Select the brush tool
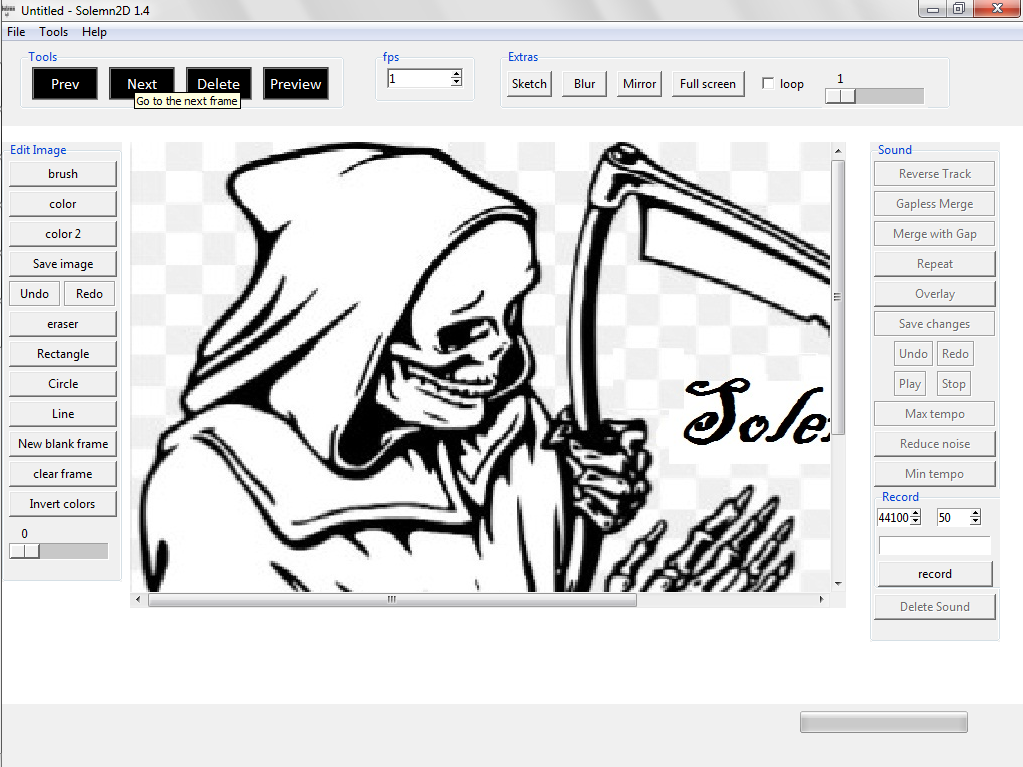Viewport: 1023px width, 767px height. (x=63, y=174)
